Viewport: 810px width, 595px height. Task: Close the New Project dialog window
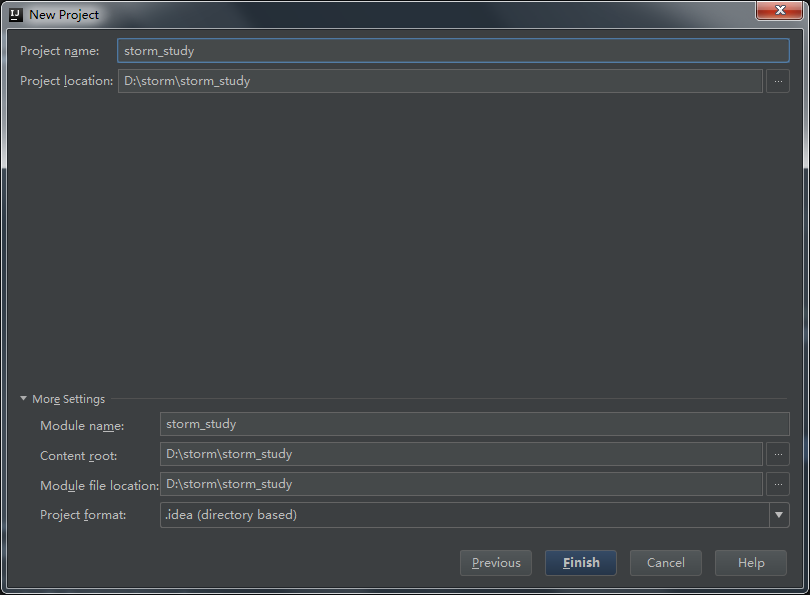(780, 10)
